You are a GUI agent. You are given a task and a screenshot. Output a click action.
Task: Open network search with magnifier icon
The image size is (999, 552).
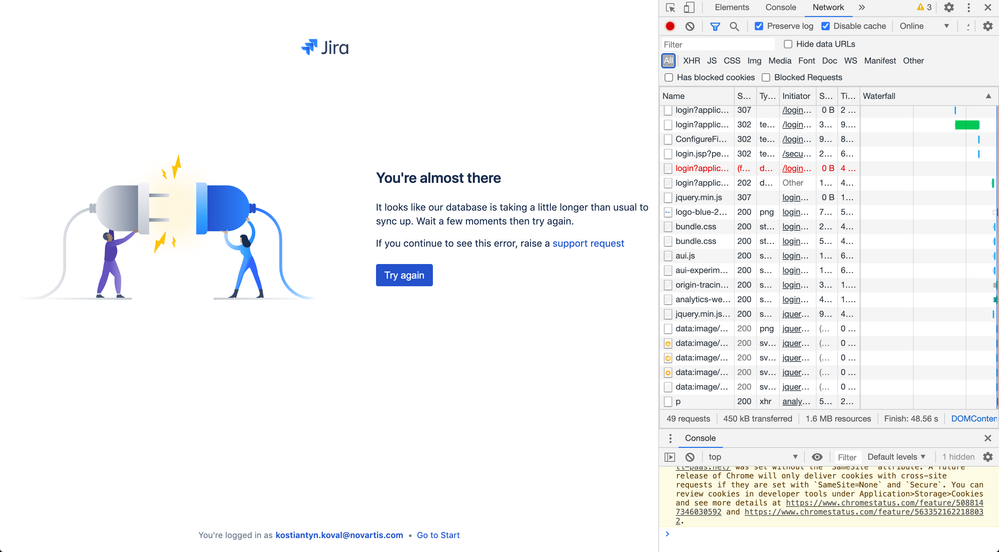click(x=734, y=26)
